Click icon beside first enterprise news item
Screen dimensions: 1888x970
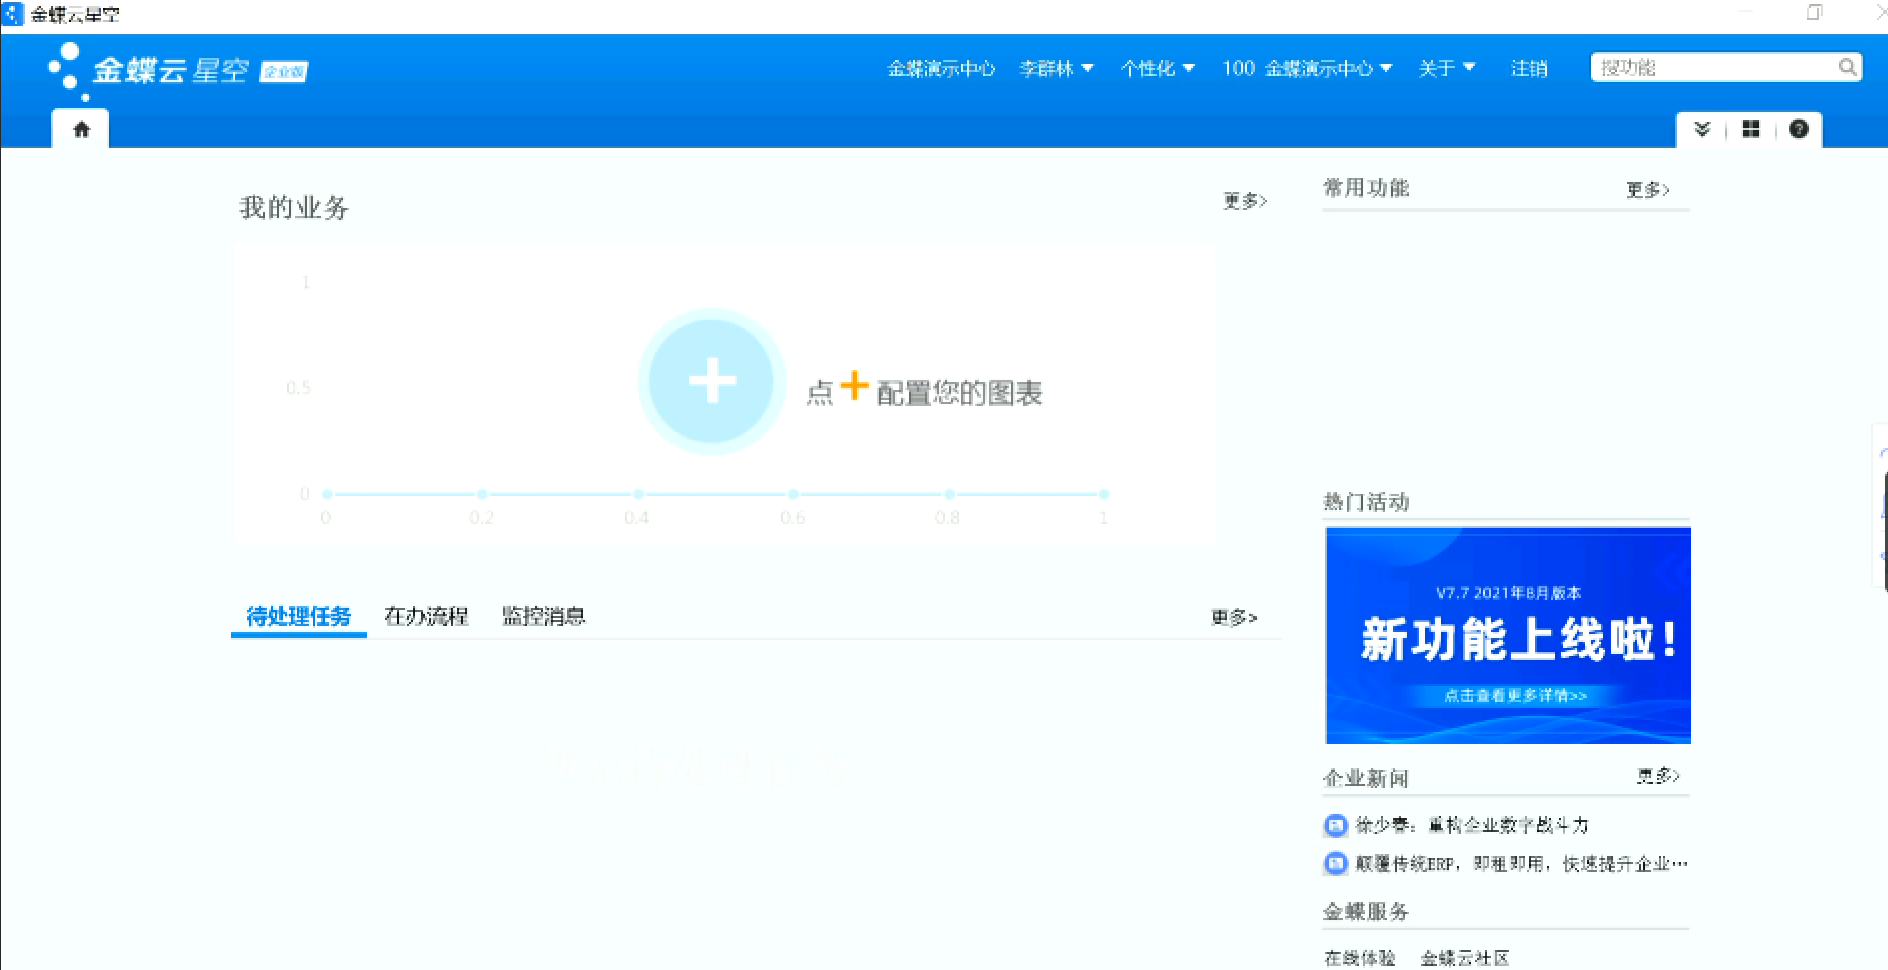[1335, 825]
